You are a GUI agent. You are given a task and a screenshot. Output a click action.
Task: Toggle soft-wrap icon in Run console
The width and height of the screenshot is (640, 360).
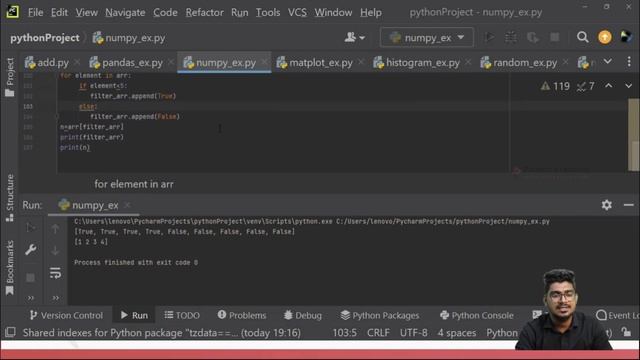pos(56,273)
